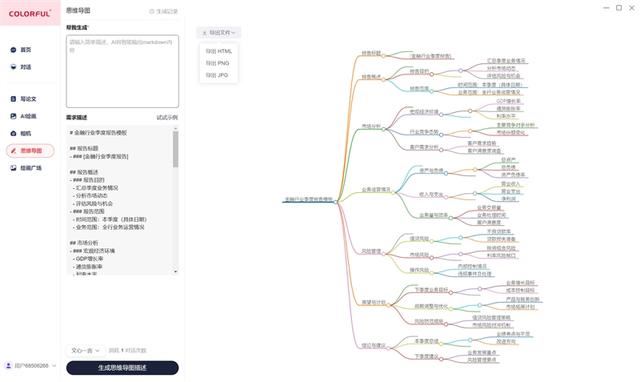The image size is (640, 382).
Task: Collapse the 展望与计划 node circle
Action: (389, 305)
